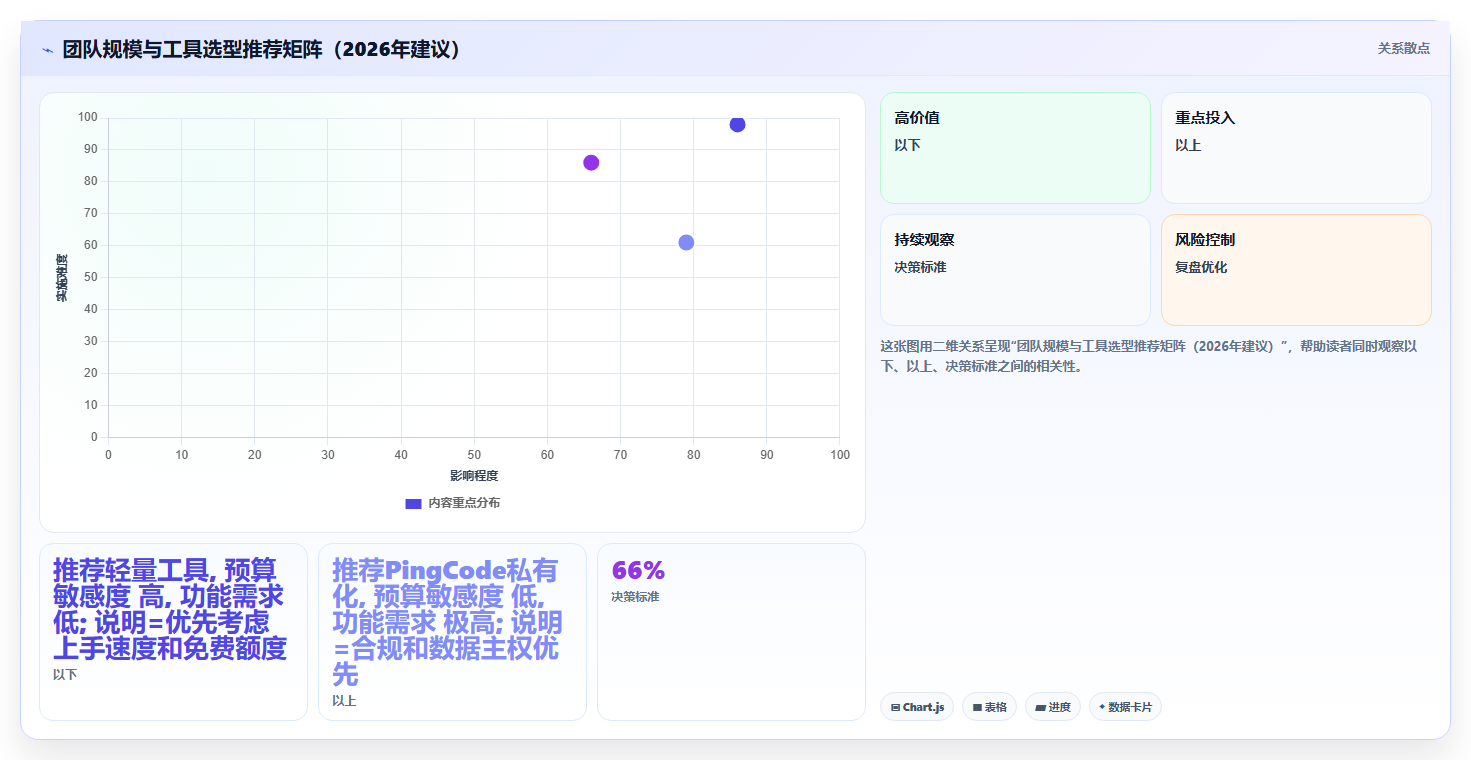Open the 重点投入 quadrant card
Image resolution: width=1471 pixels, height=760 pixels.
point(1296,148)
